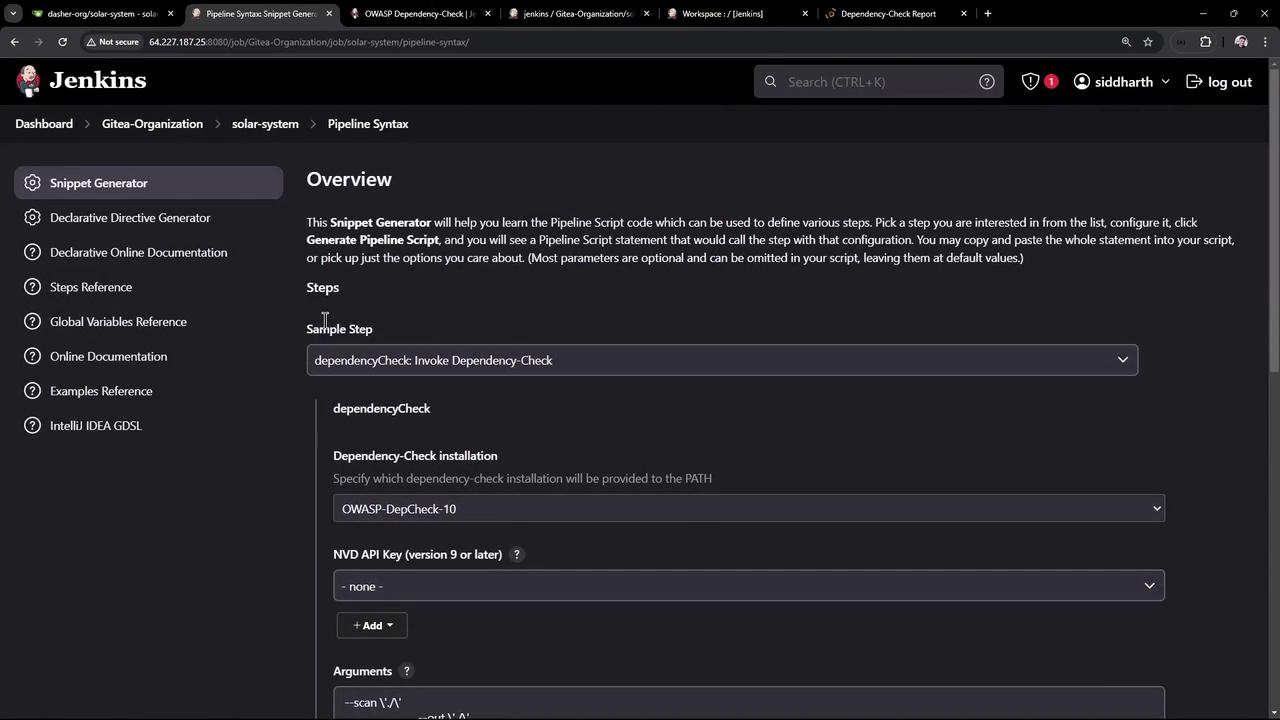Viewport: 1280px width, 720px height.
Task: Switch to the Dependency-Check Report tab
Action: tap(888, 14)
